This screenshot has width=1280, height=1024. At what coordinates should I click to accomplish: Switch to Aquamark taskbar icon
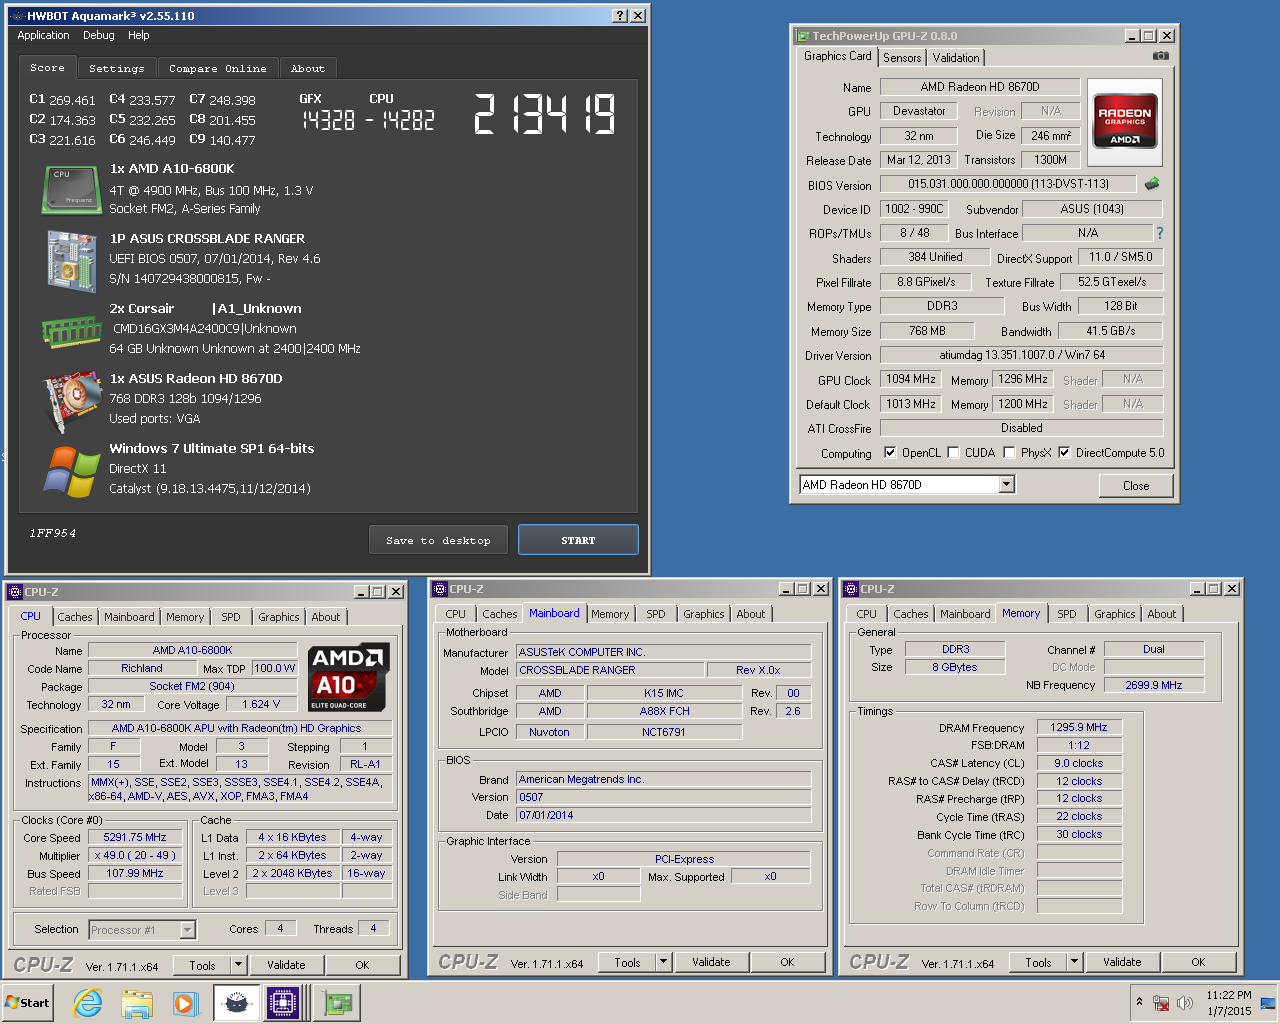coord(236,1003)
